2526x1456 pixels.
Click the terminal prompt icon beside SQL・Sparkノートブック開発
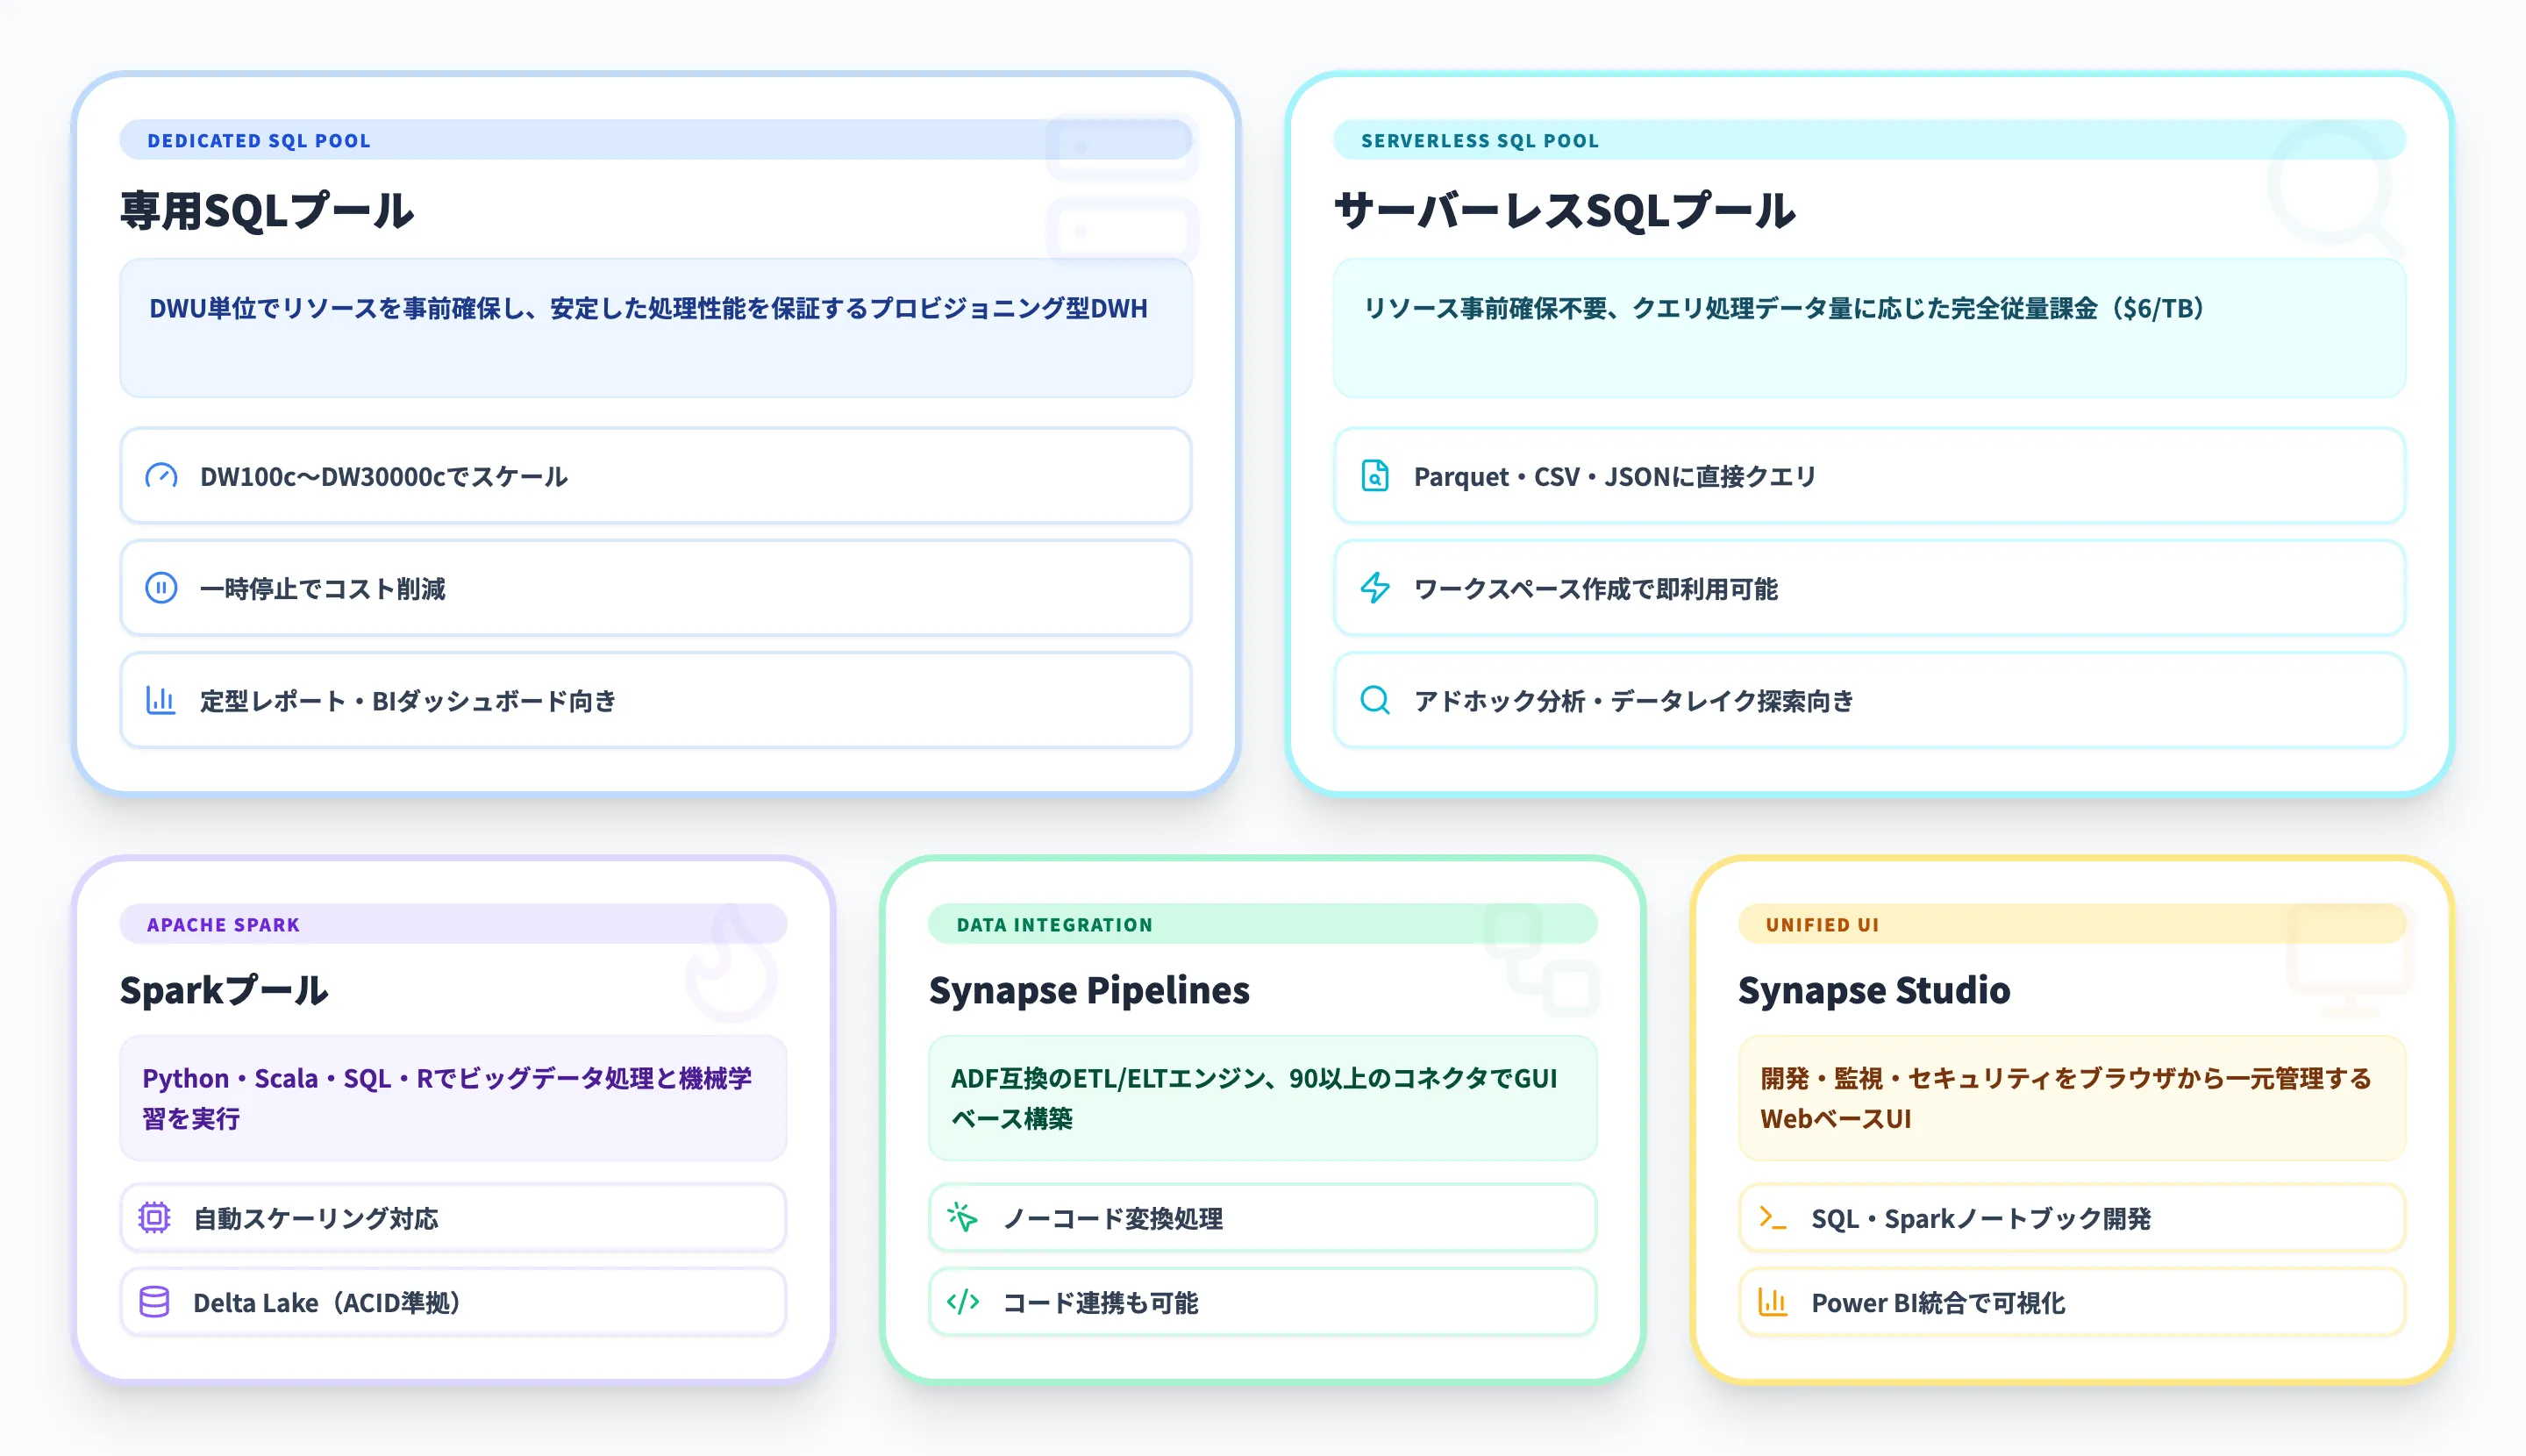click(x=1773, y=1217)
